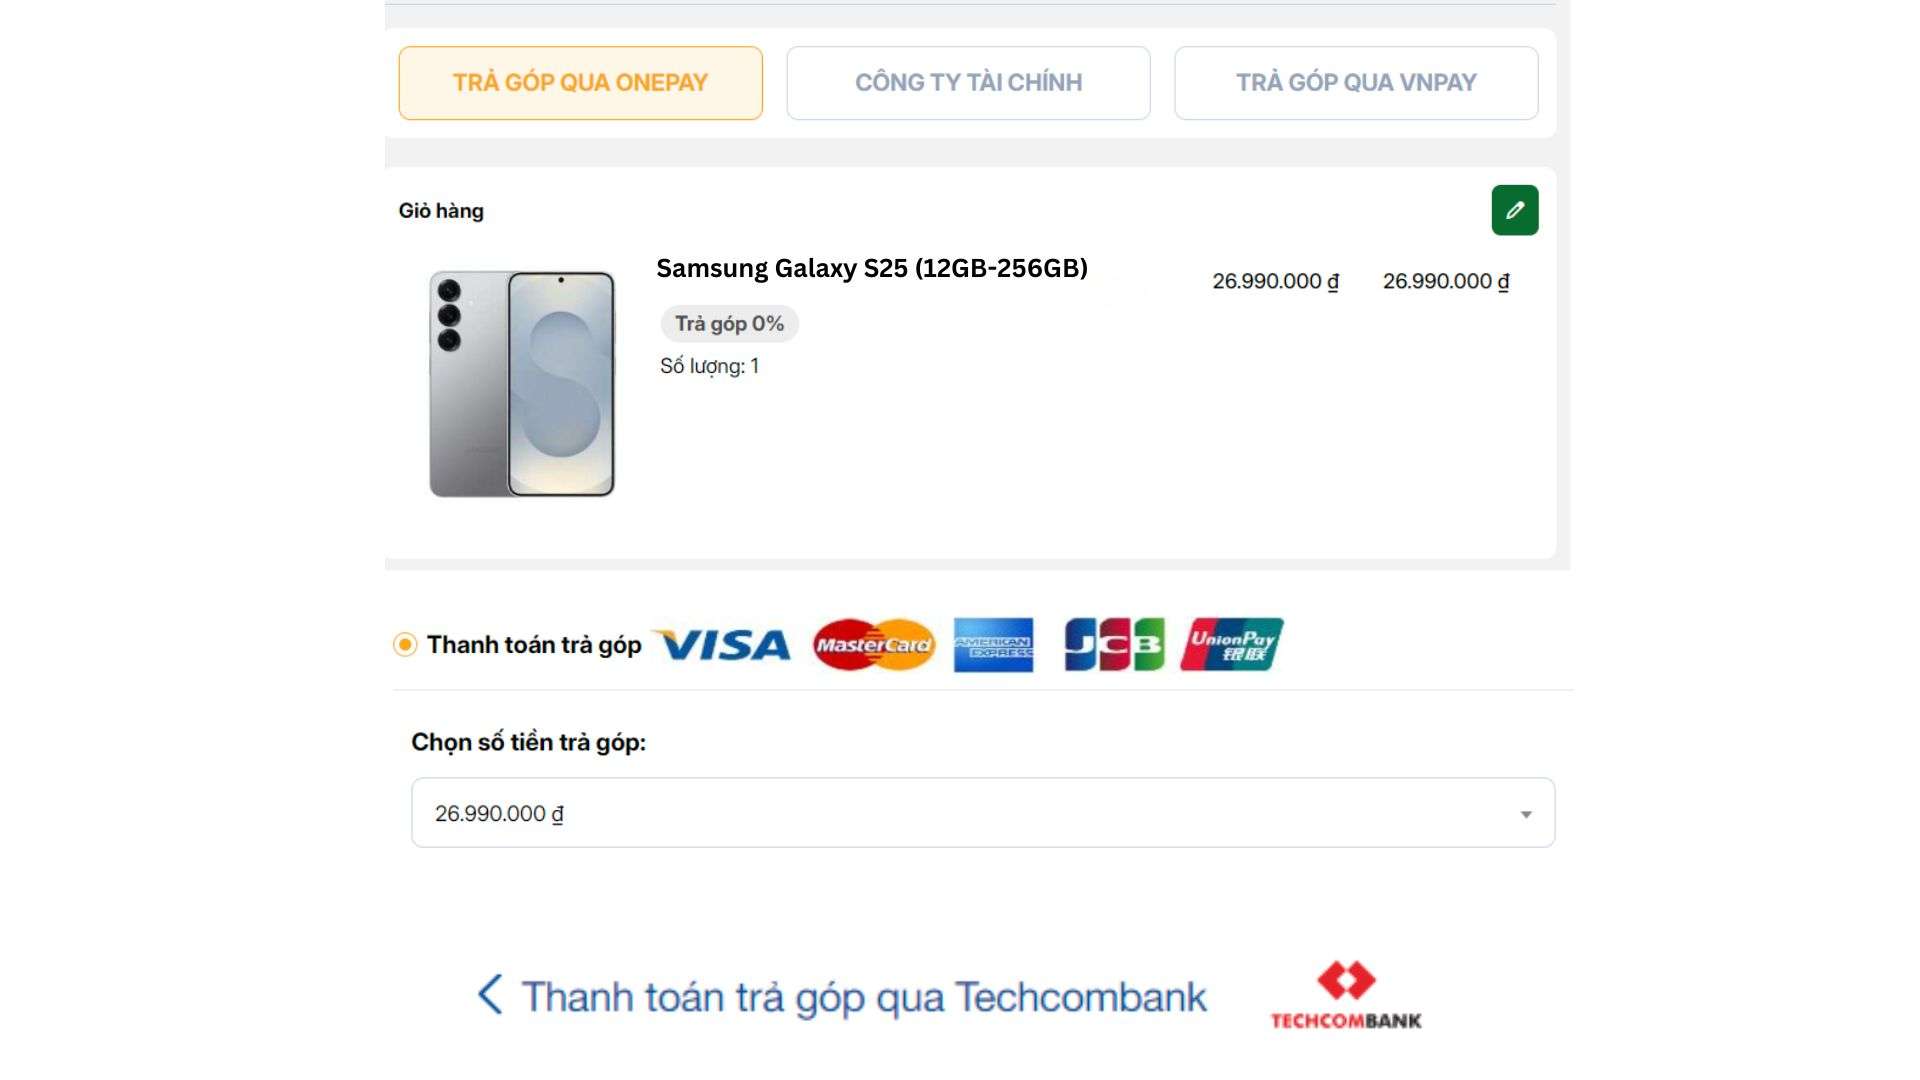This screenshot has height=1080, width=1920.
Task: Click the Samsung Galaxy S25 product title
Action: tap(871, 268)
